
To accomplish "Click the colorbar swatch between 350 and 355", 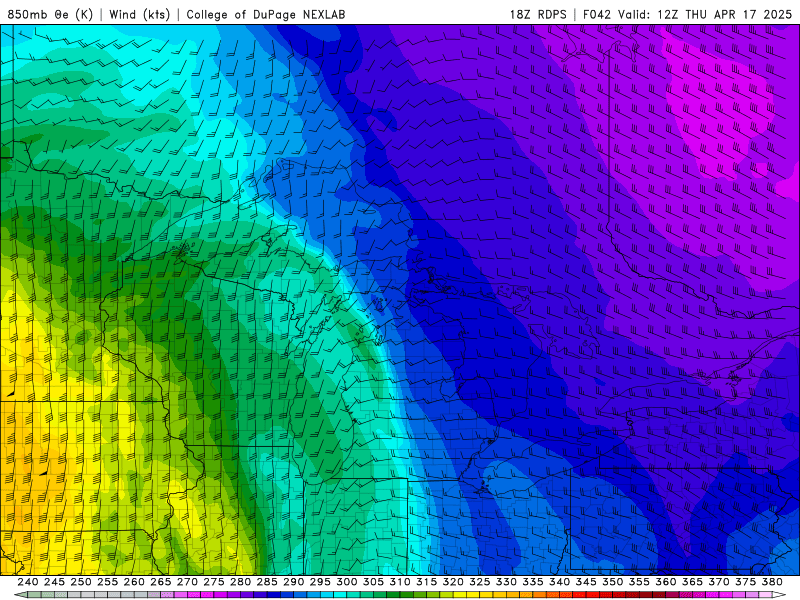I will click(x=626, y=595).
